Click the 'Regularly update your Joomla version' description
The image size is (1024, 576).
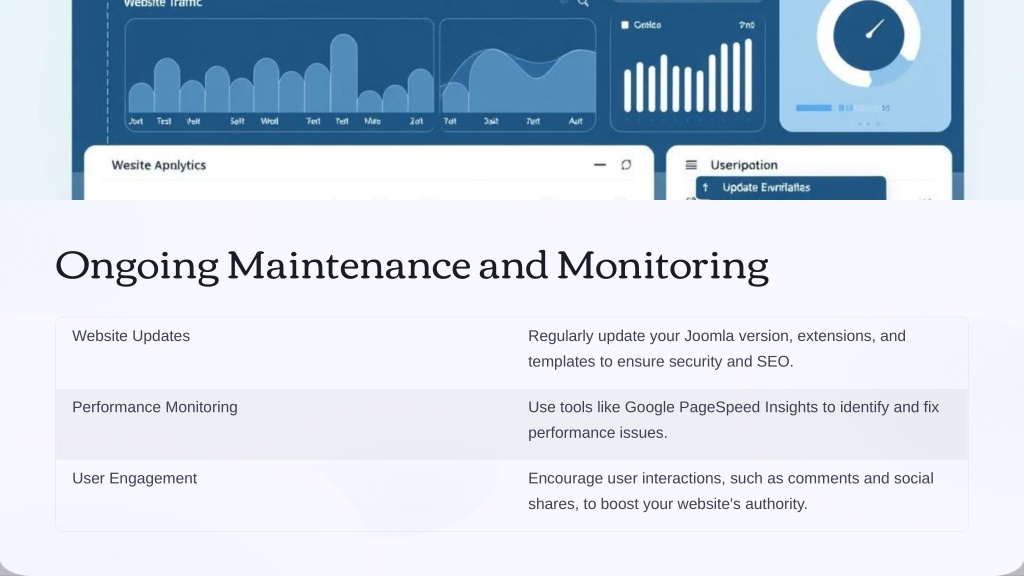(x=717, y=349)
